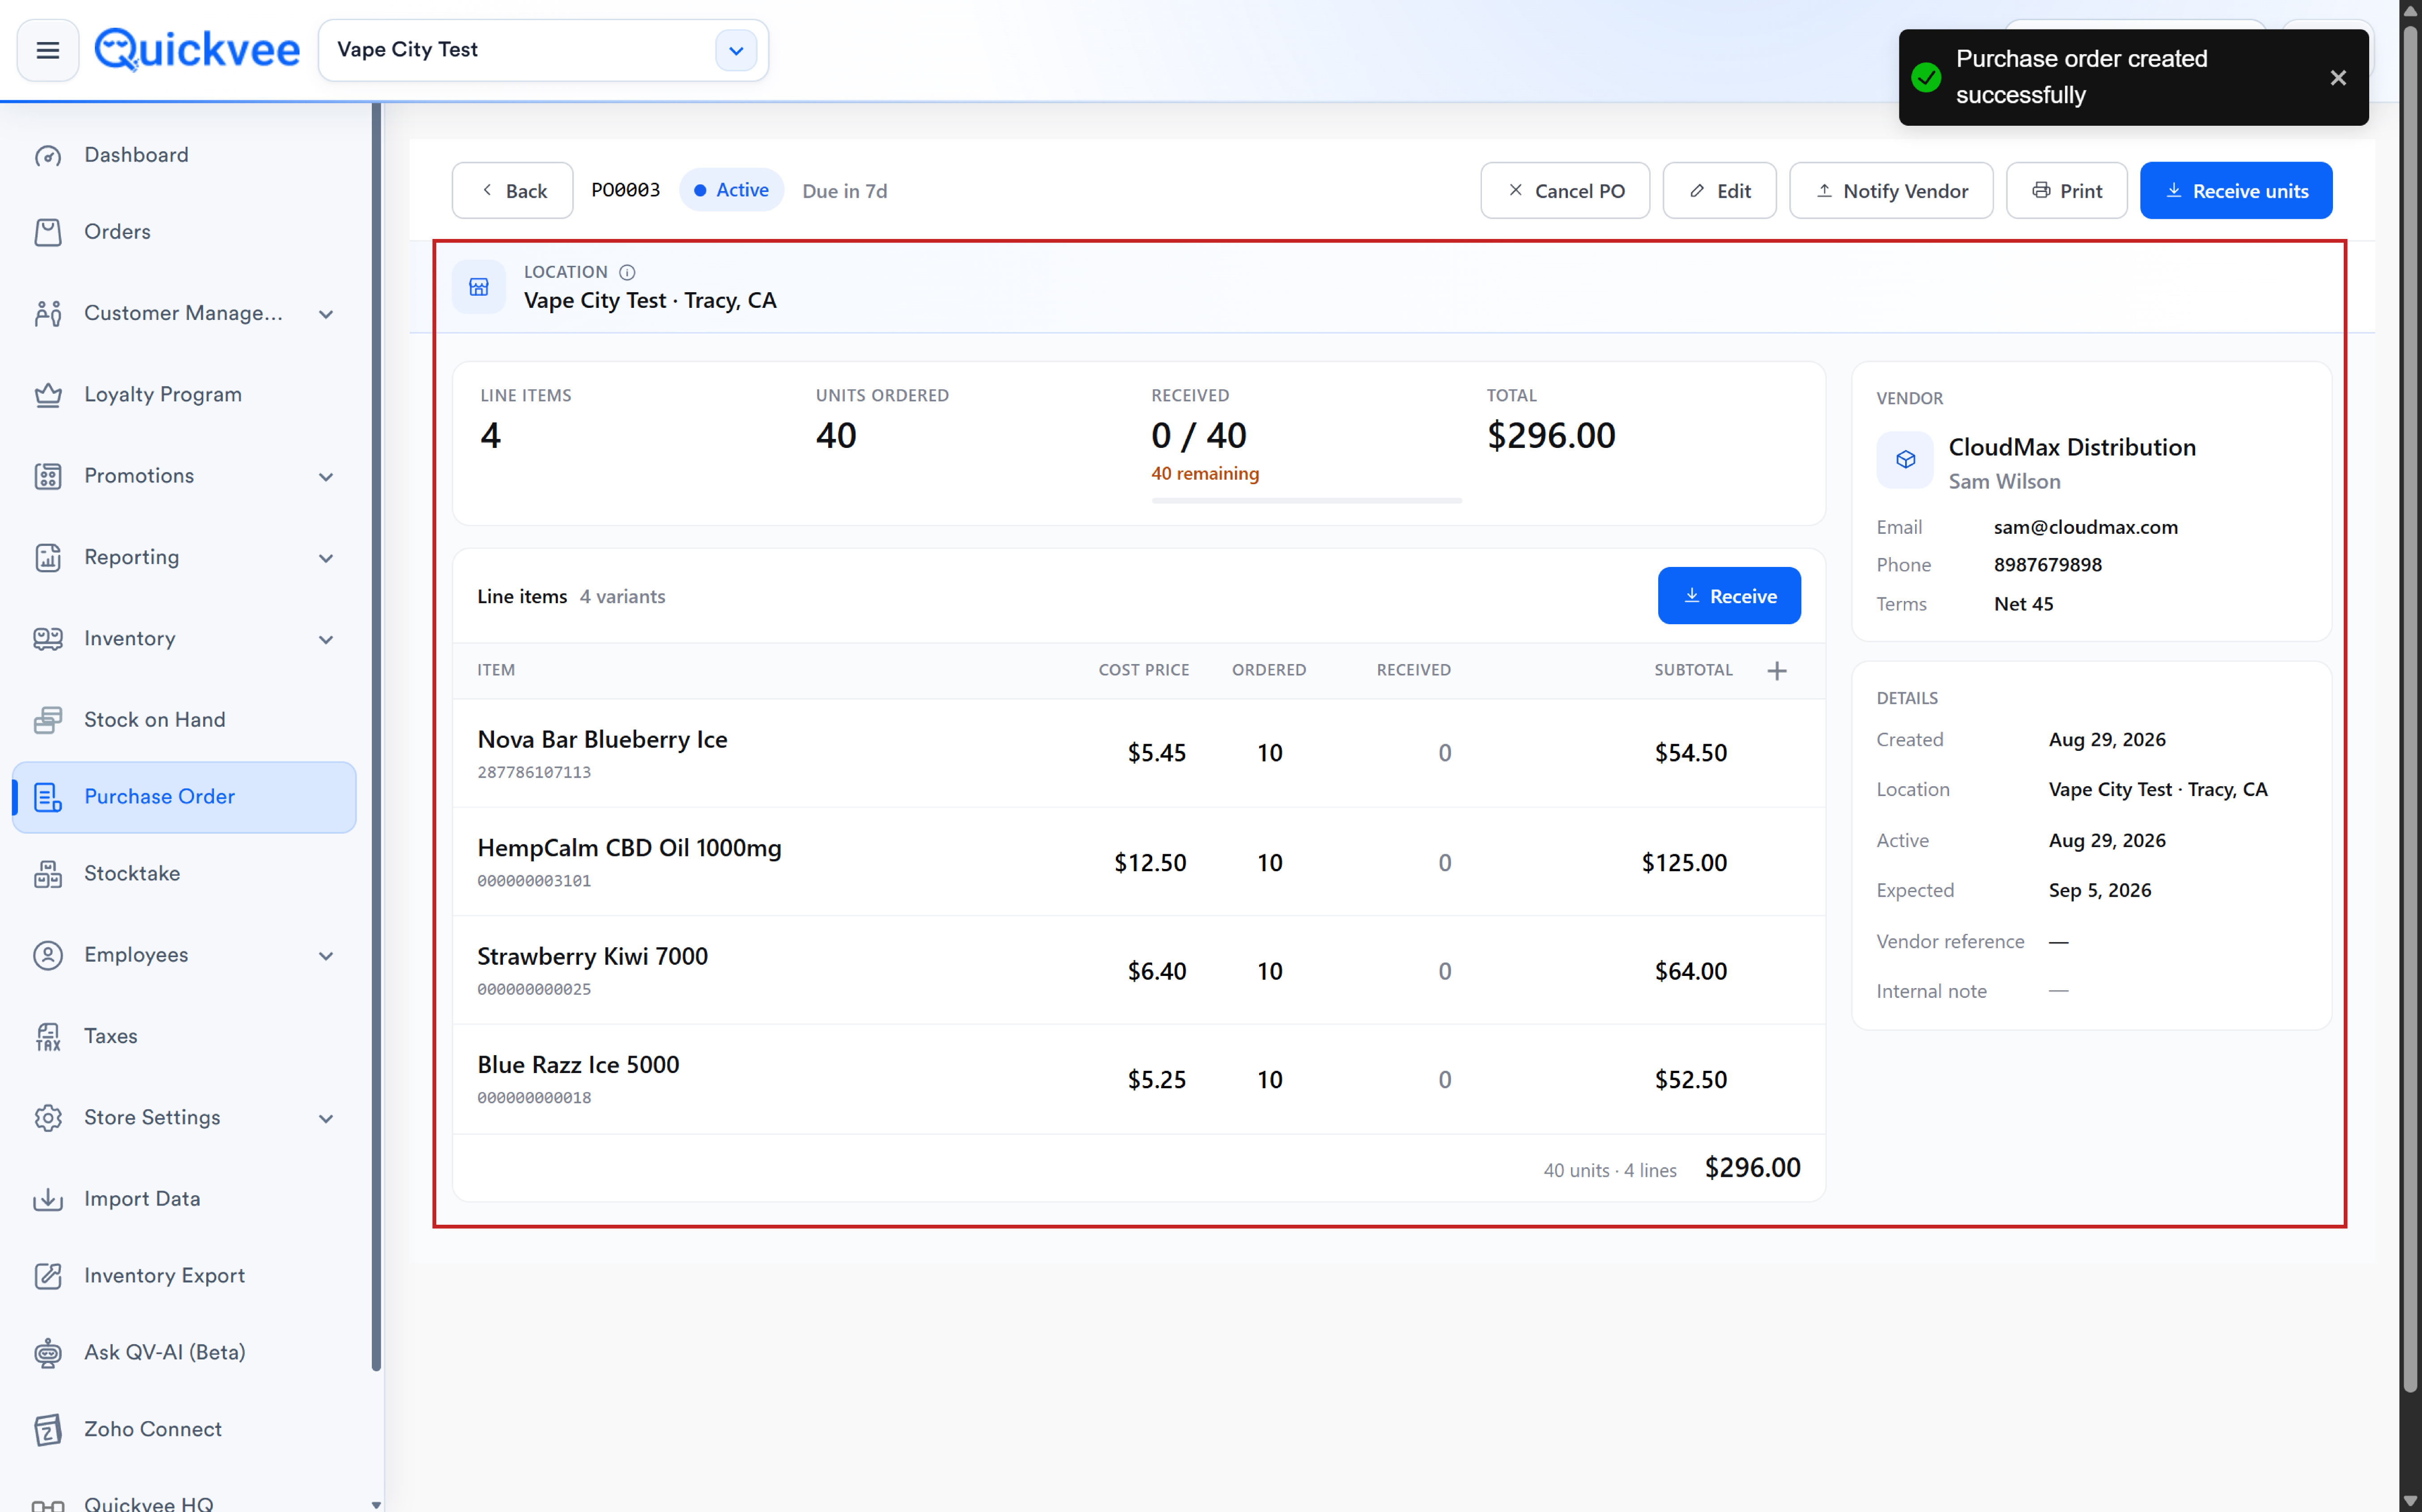Click the HempCalm CBD Oil 1000mg item
The image size is (2422, 1512).
coord(629,848)
